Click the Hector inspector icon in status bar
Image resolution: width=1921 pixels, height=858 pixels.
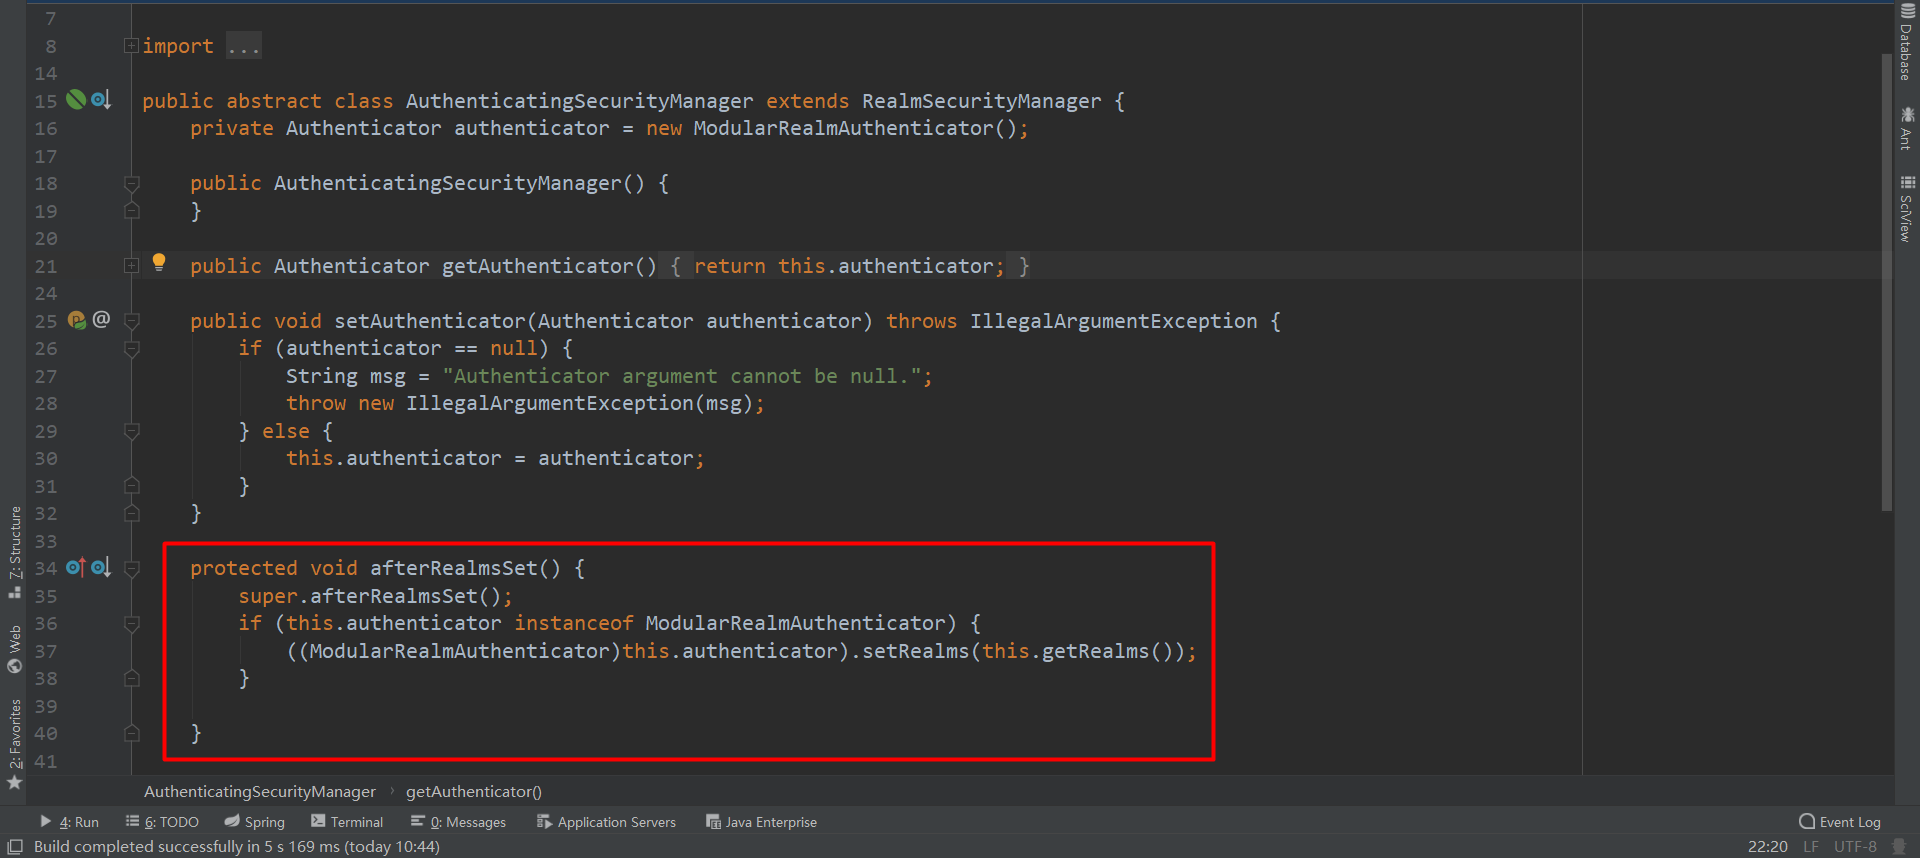[1899, 846]
